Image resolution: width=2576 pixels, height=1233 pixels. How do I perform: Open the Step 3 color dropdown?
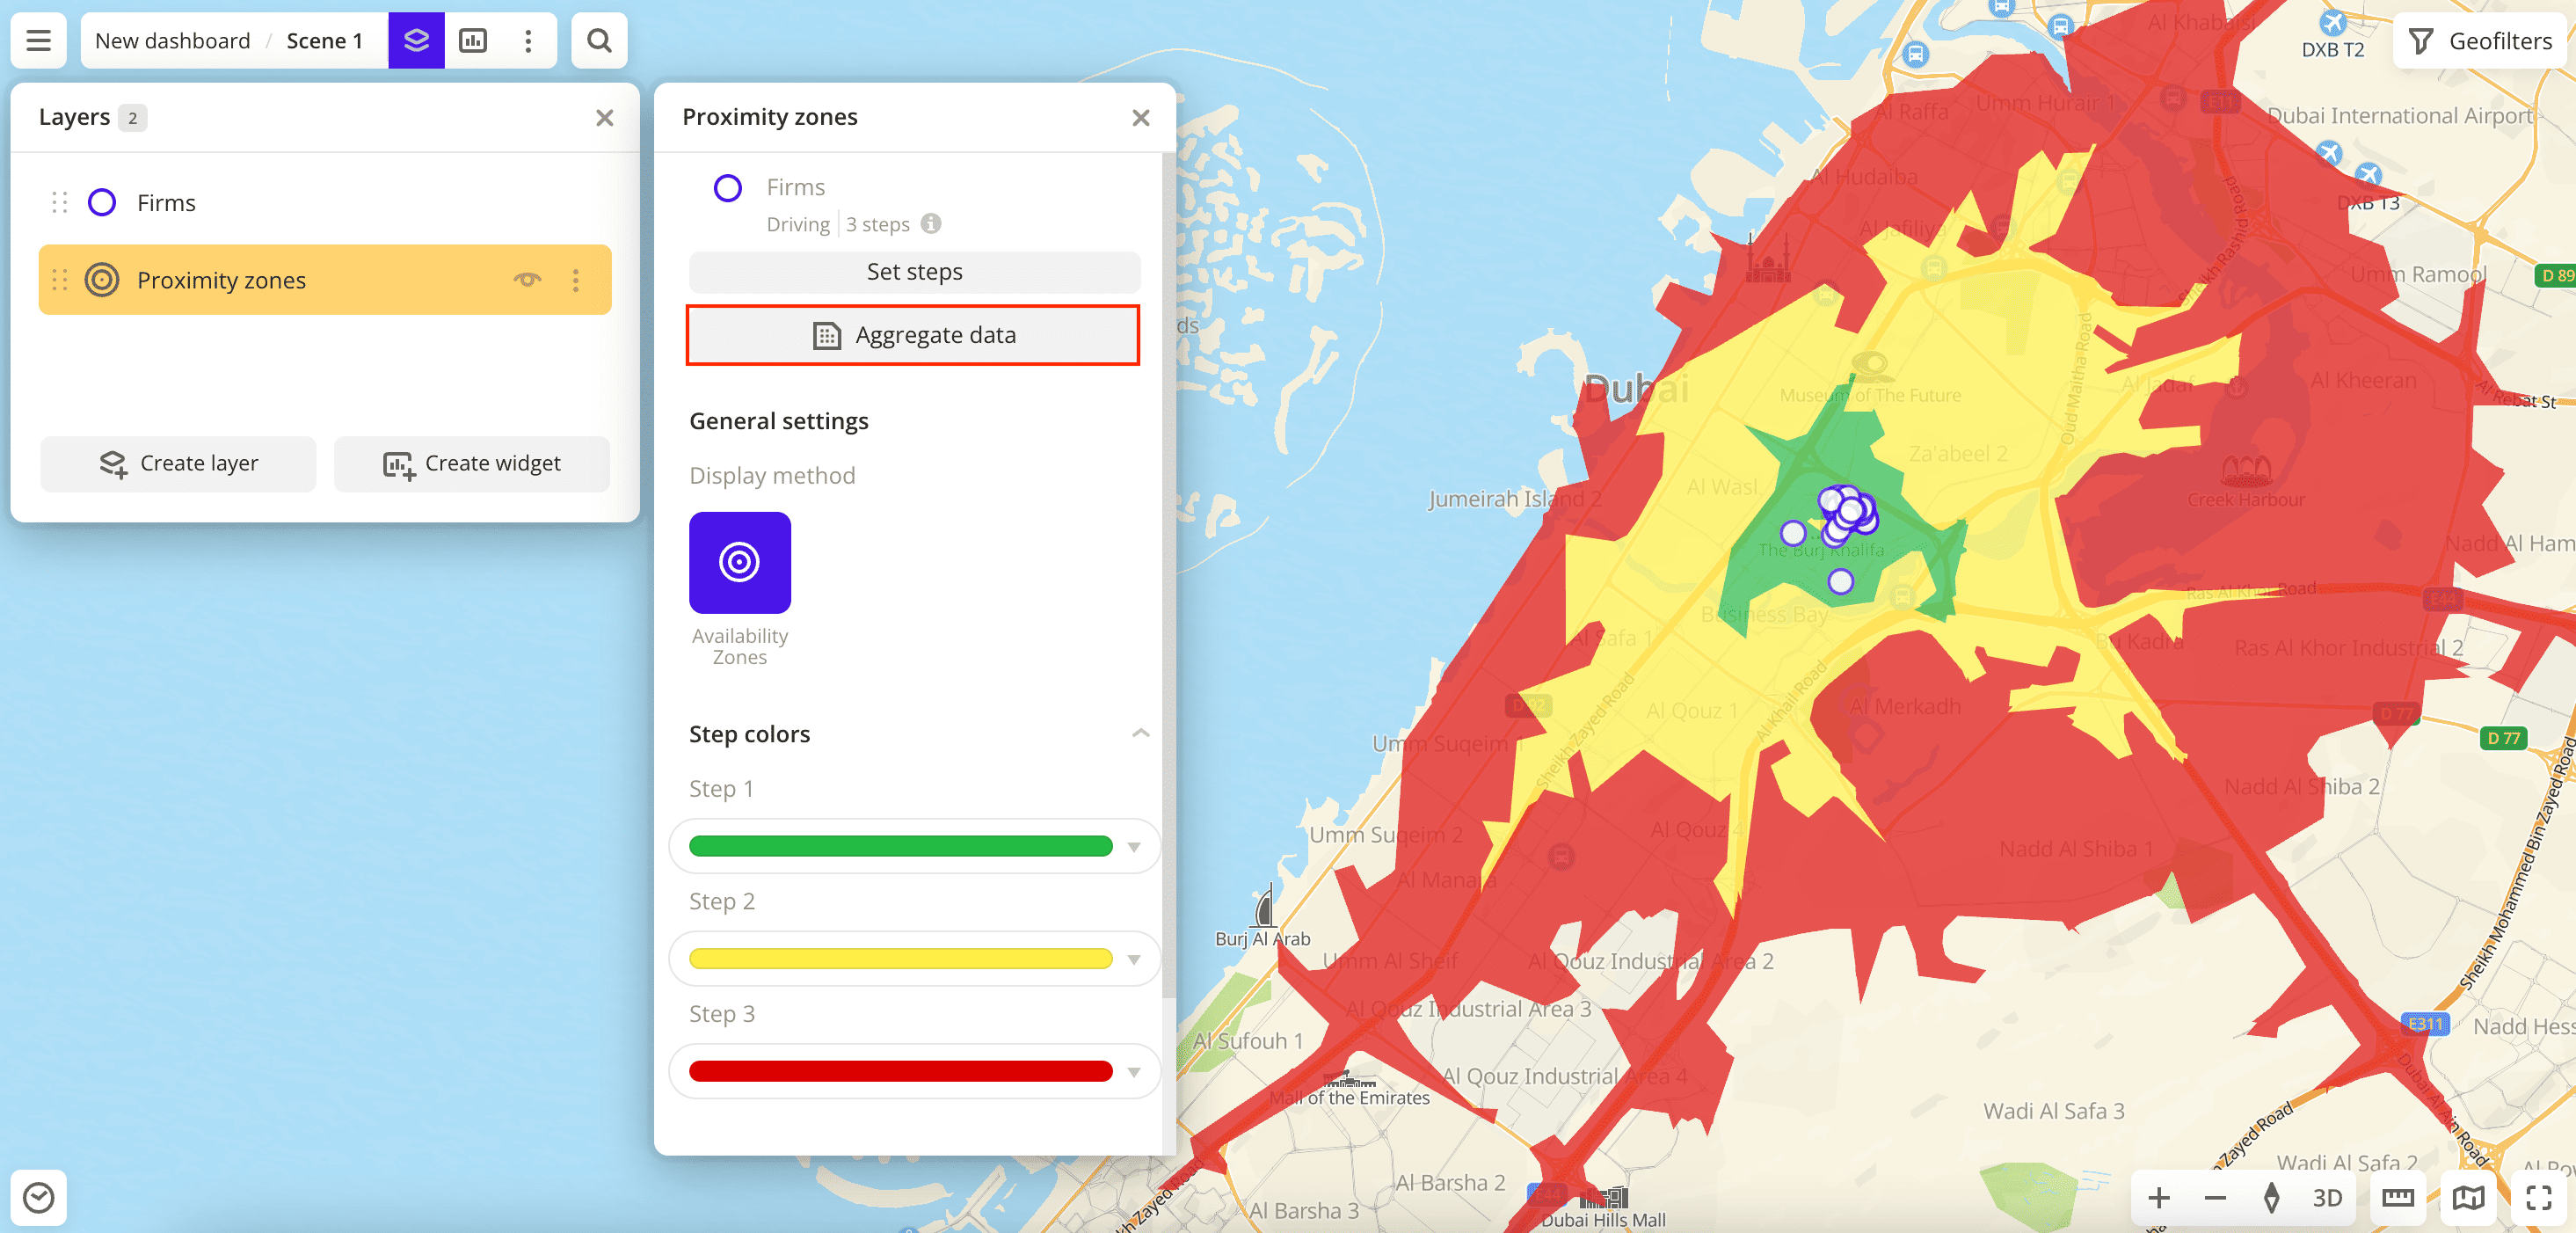(x=1133, y=1071)
